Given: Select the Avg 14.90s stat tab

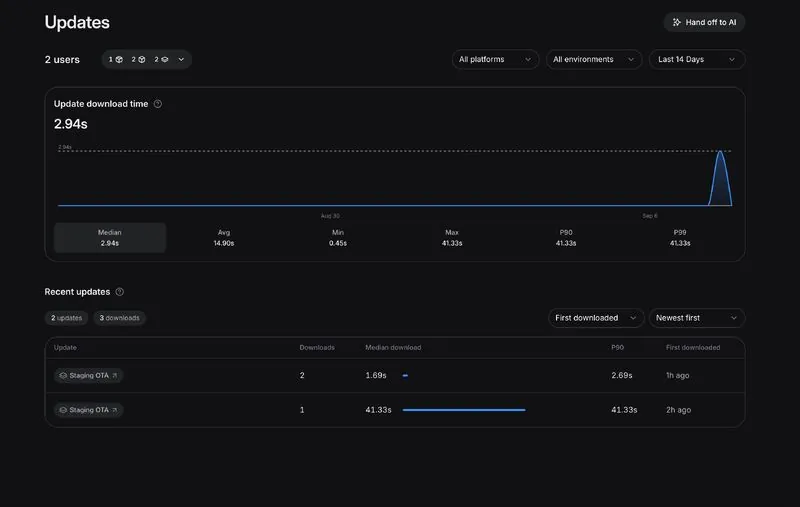Looking at the screenshot, I should (x=223, y=238).
